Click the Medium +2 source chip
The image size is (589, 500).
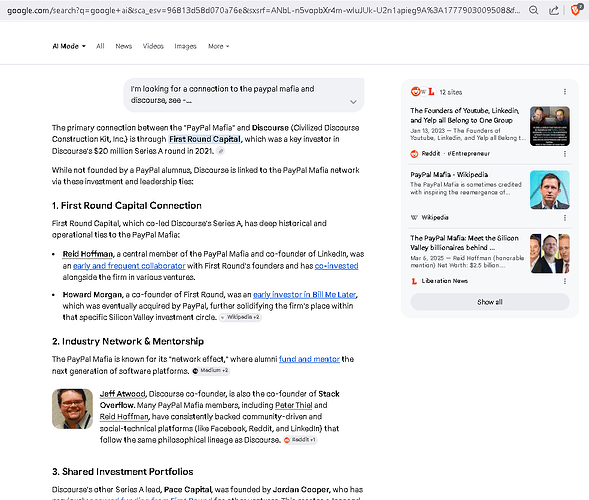click(210, 371)
